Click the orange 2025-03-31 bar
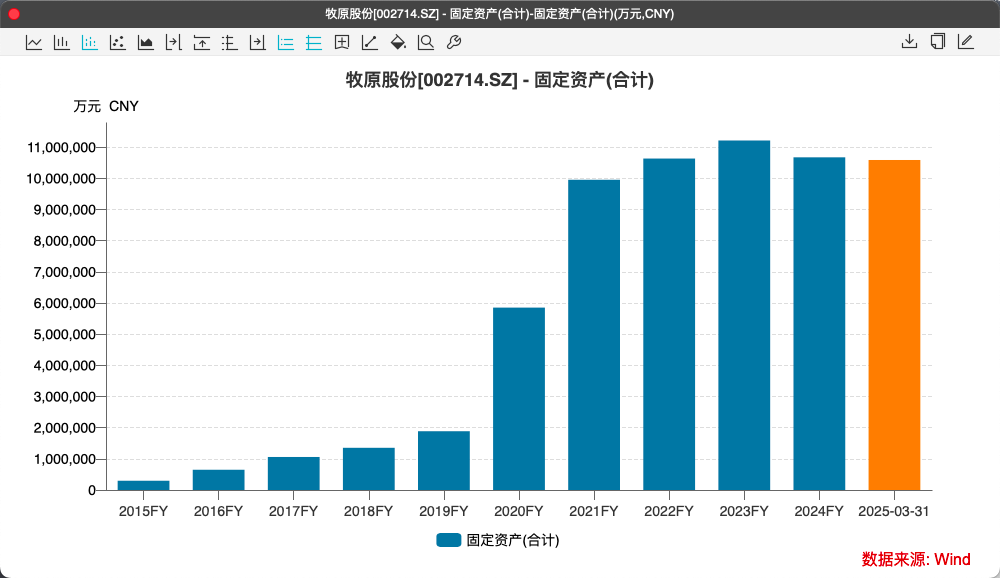The height and width of the screenshot is (578, 1000). (894, 325)
